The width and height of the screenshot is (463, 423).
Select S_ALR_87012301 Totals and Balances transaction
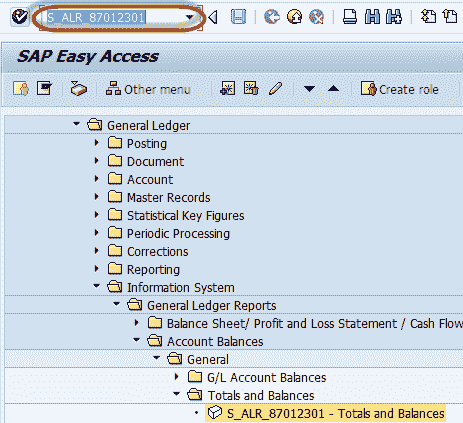click(326, 413)
